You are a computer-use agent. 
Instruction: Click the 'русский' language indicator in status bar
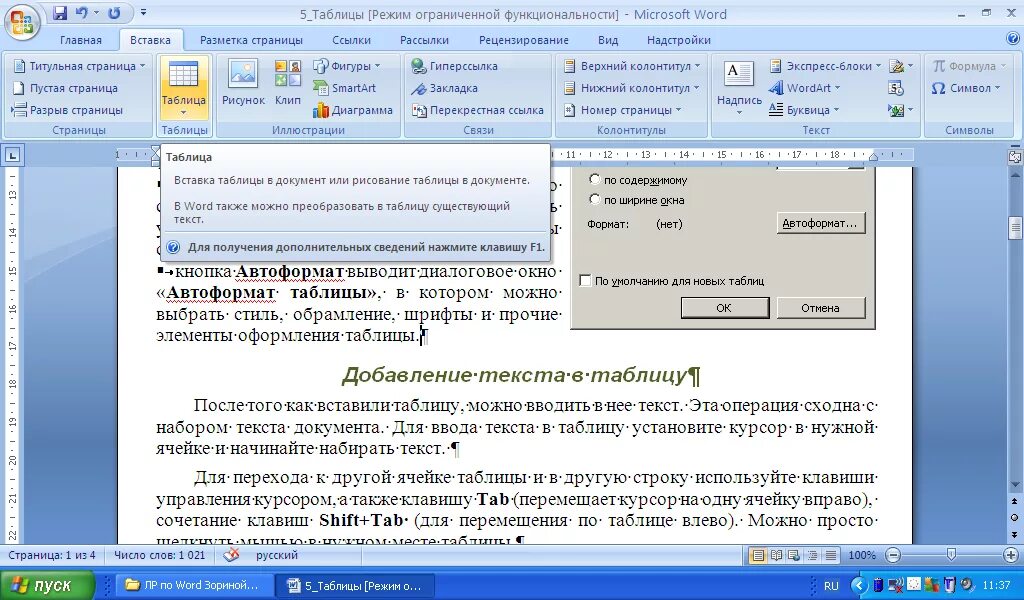point(276,555)
